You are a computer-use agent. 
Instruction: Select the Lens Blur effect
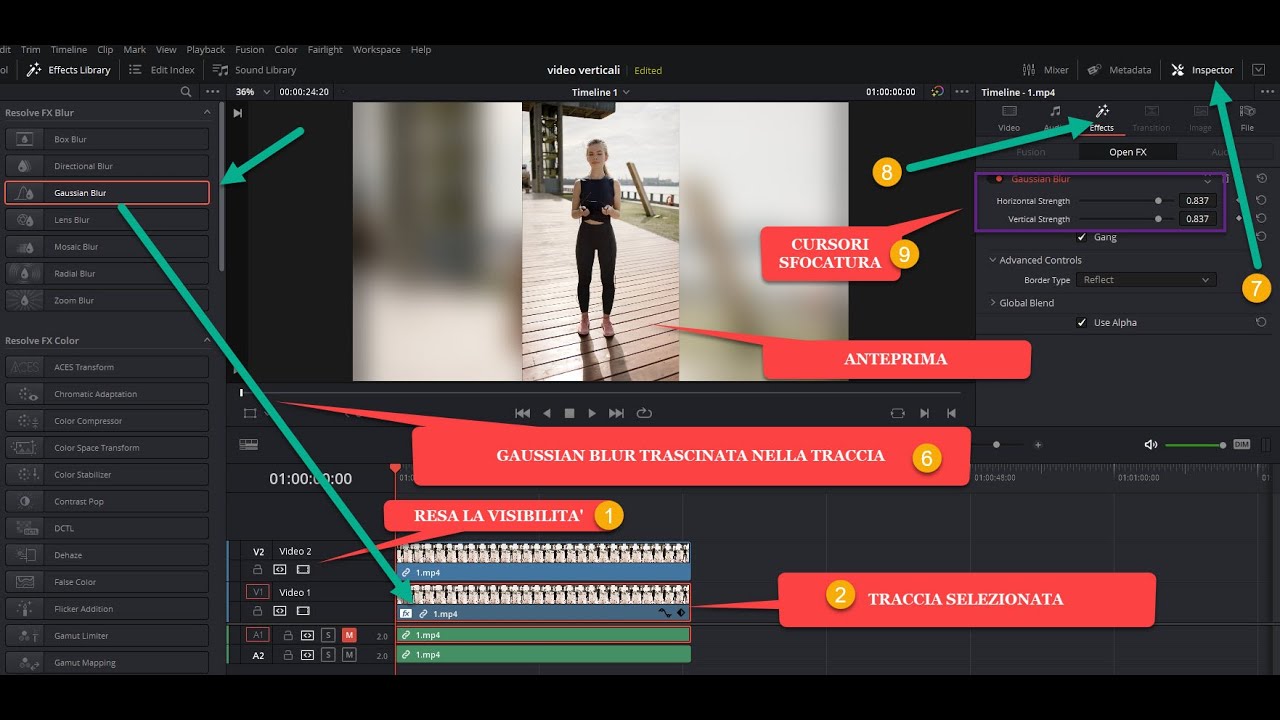(107, 220)
